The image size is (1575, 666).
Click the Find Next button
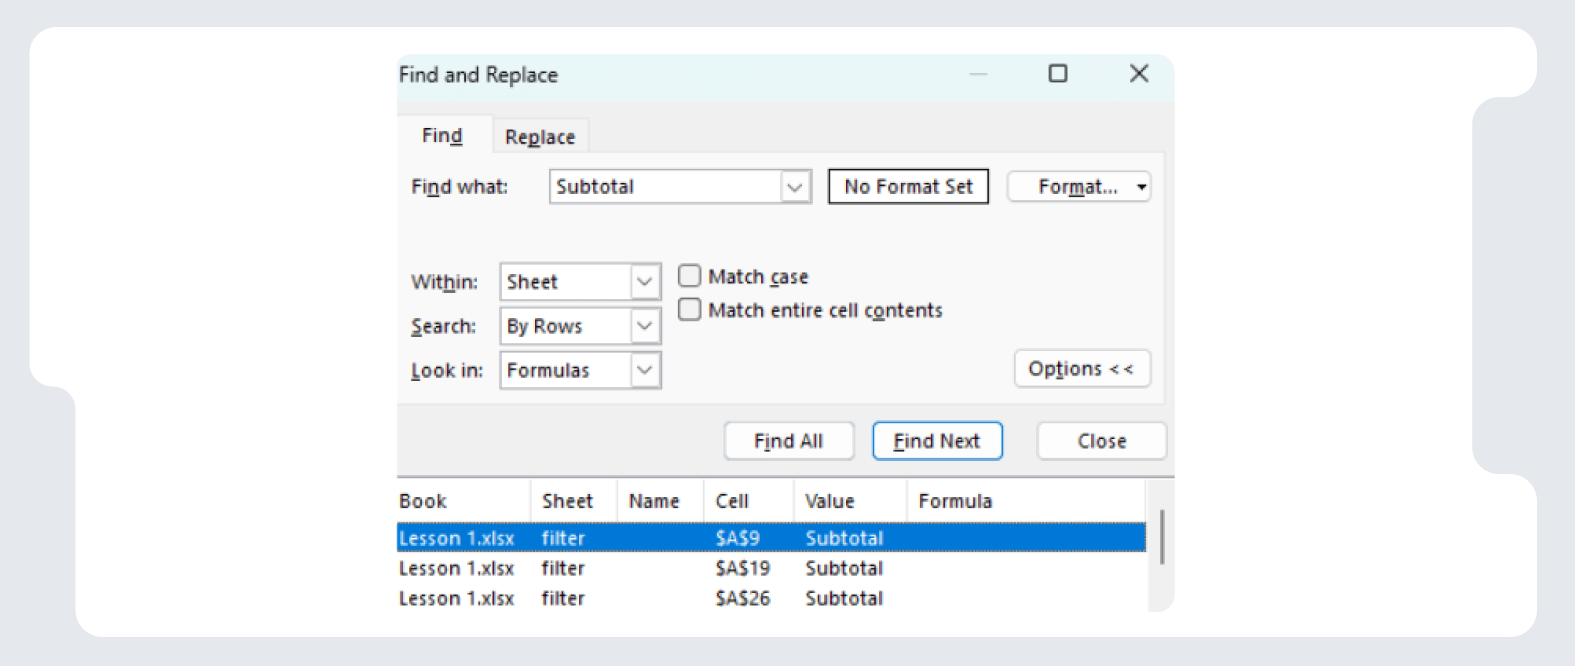click(937, 441)
